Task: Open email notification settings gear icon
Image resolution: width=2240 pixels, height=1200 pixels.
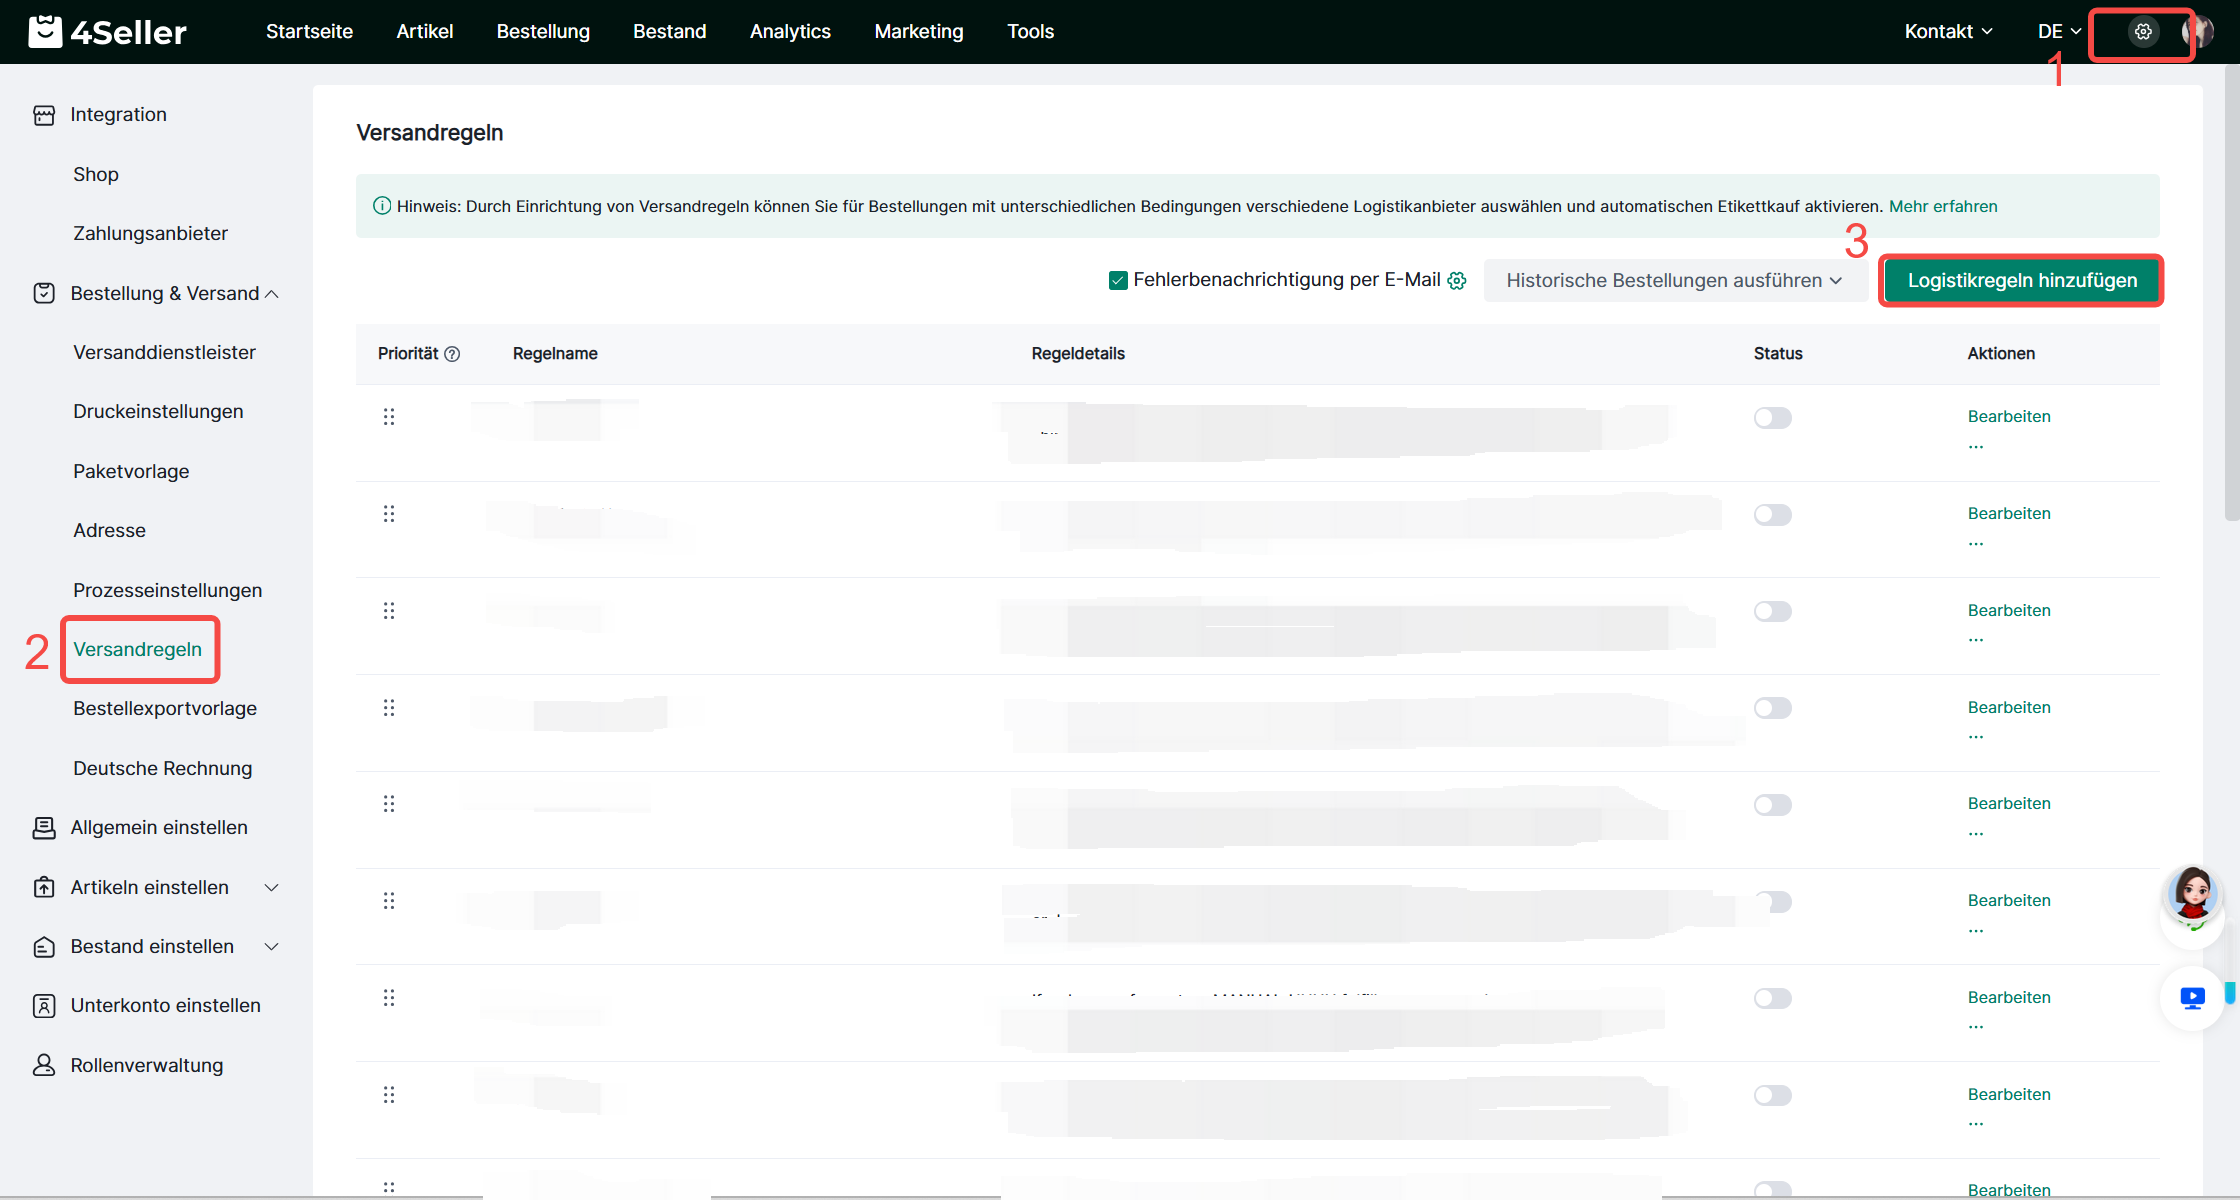Action: 1457,281
